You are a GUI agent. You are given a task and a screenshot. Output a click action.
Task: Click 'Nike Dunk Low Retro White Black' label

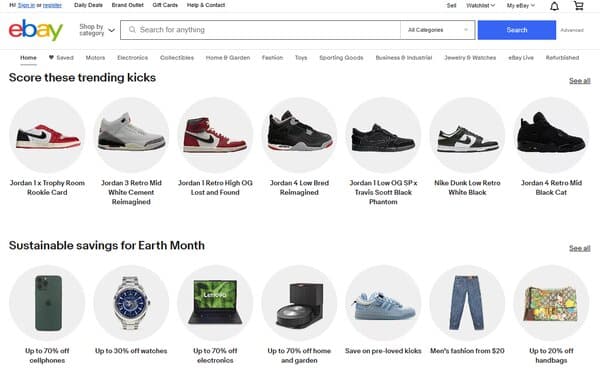[467, 188]
